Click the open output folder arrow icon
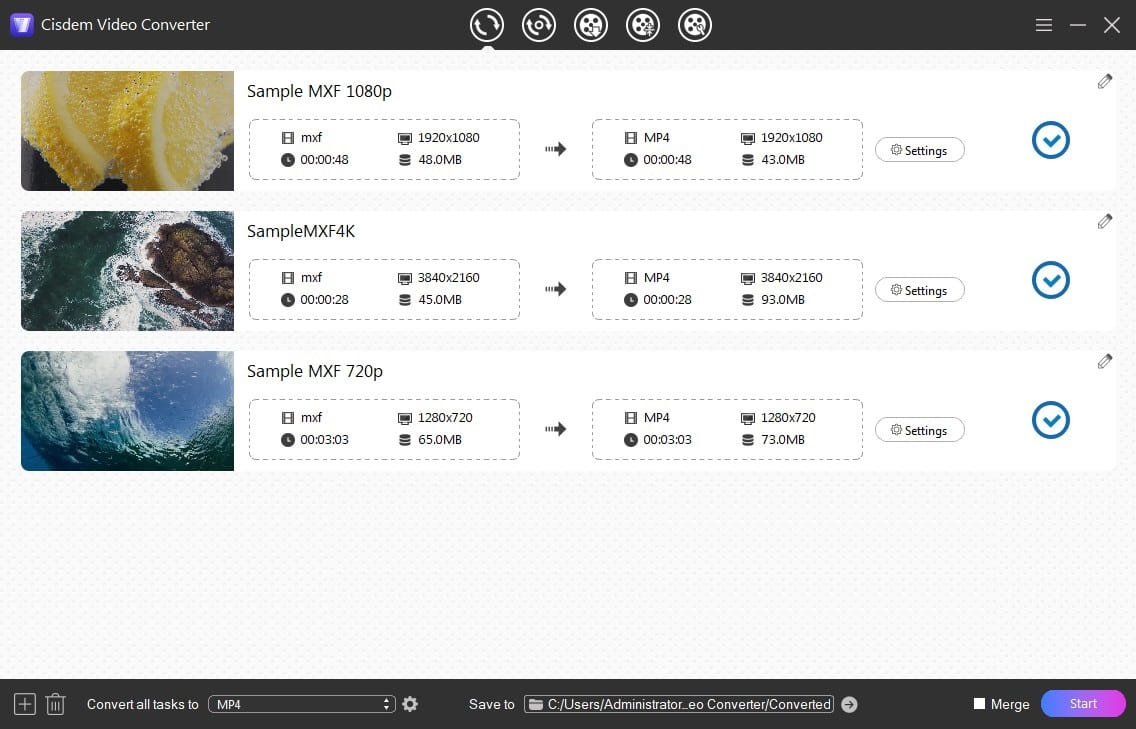Image resolution: width=1136 pixels, height=729 pixels. point(849,704)
